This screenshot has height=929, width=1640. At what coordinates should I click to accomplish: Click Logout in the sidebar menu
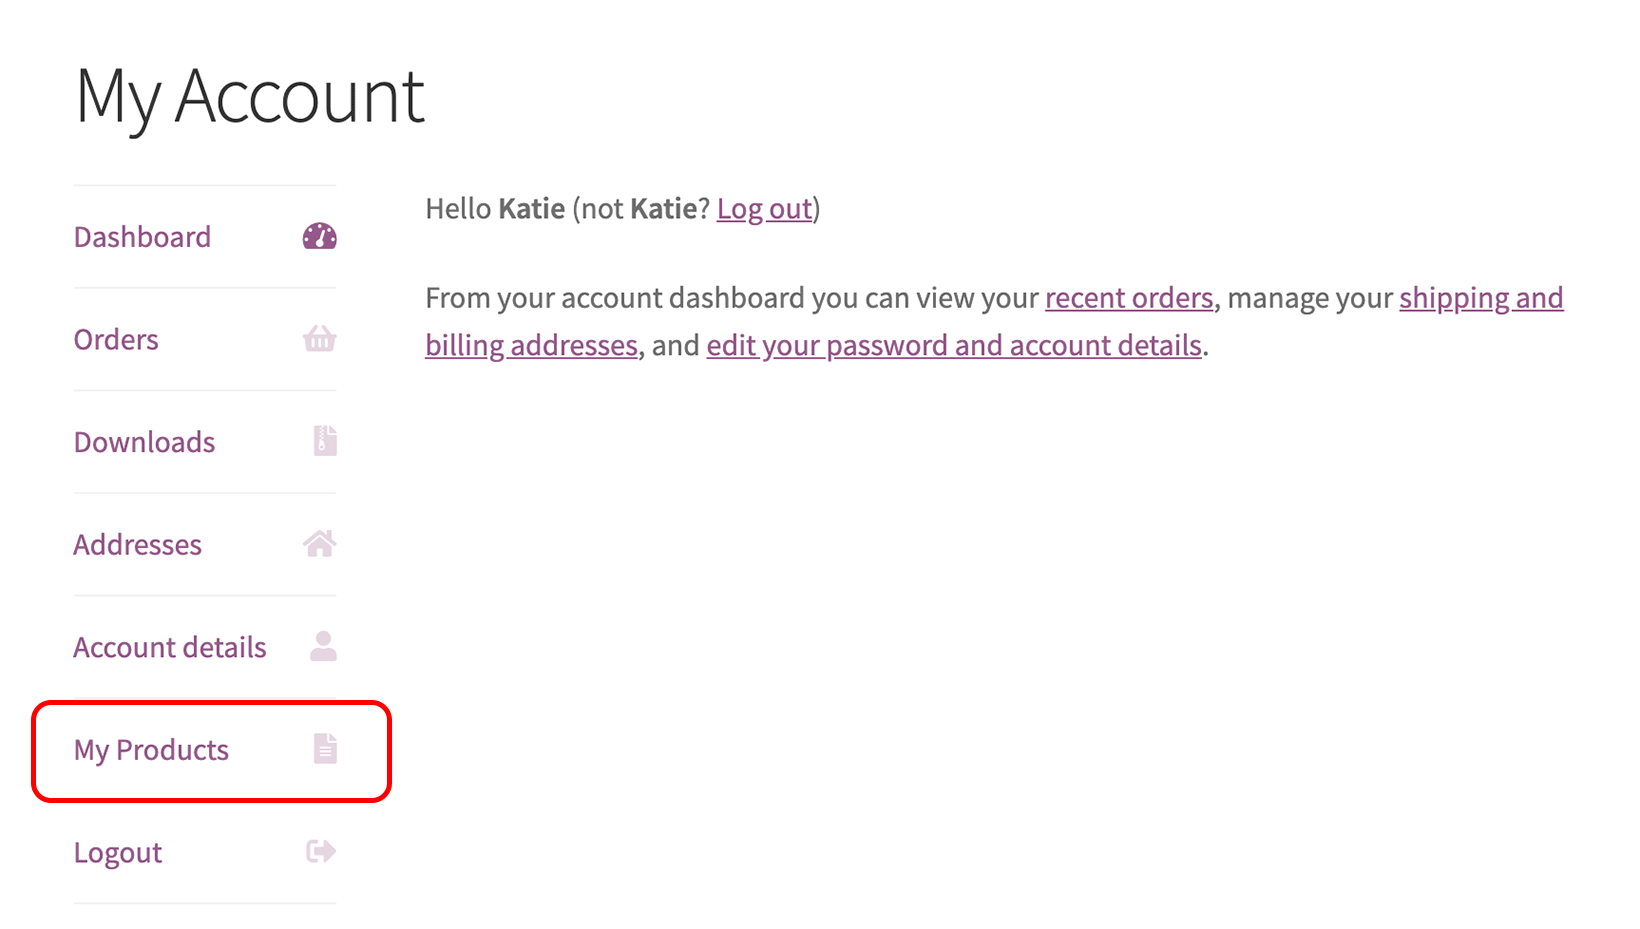[117, 853]
